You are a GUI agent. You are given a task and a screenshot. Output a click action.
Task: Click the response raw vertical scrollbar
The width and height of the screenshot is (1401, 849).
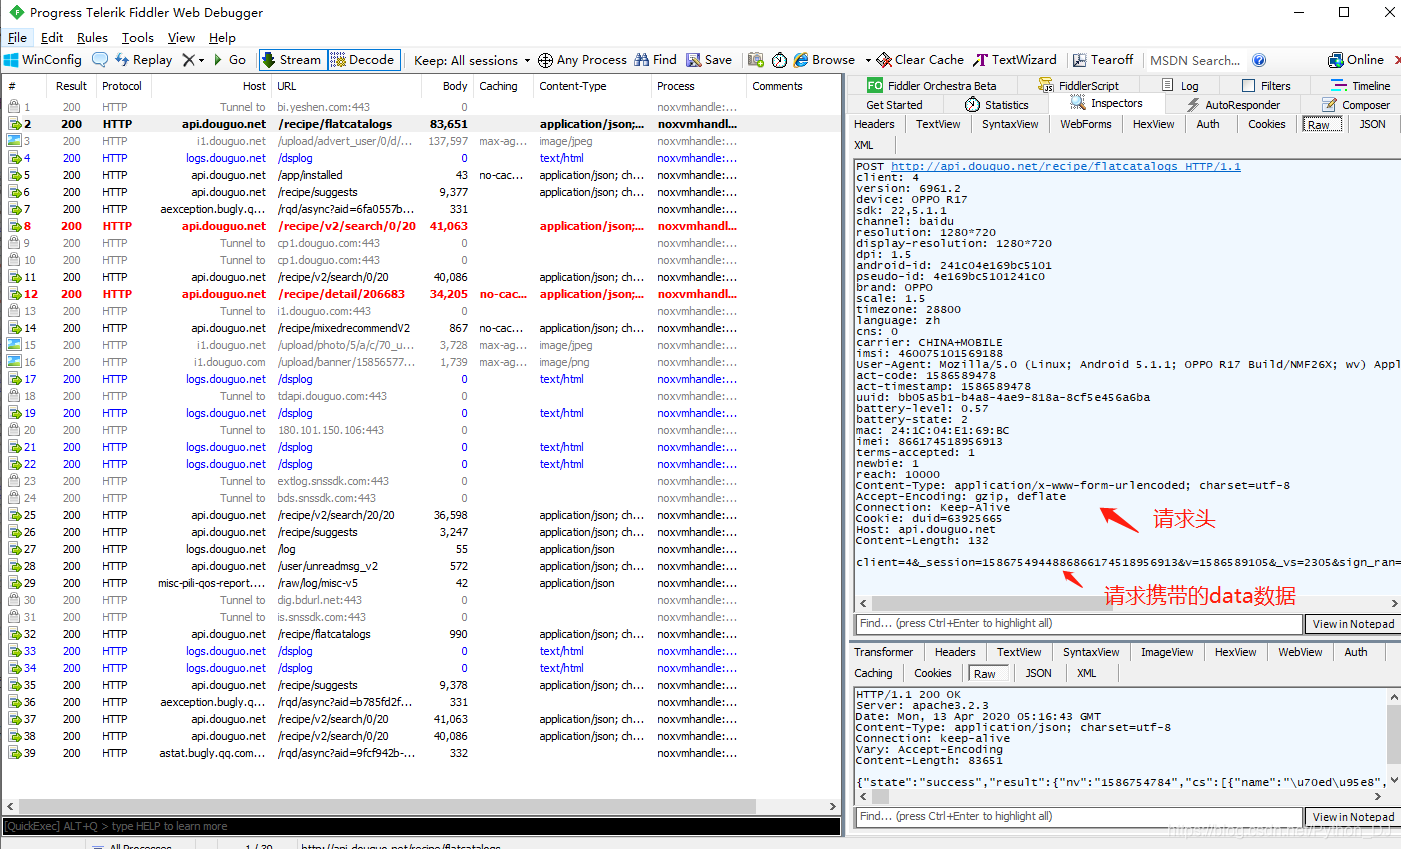1394,734
